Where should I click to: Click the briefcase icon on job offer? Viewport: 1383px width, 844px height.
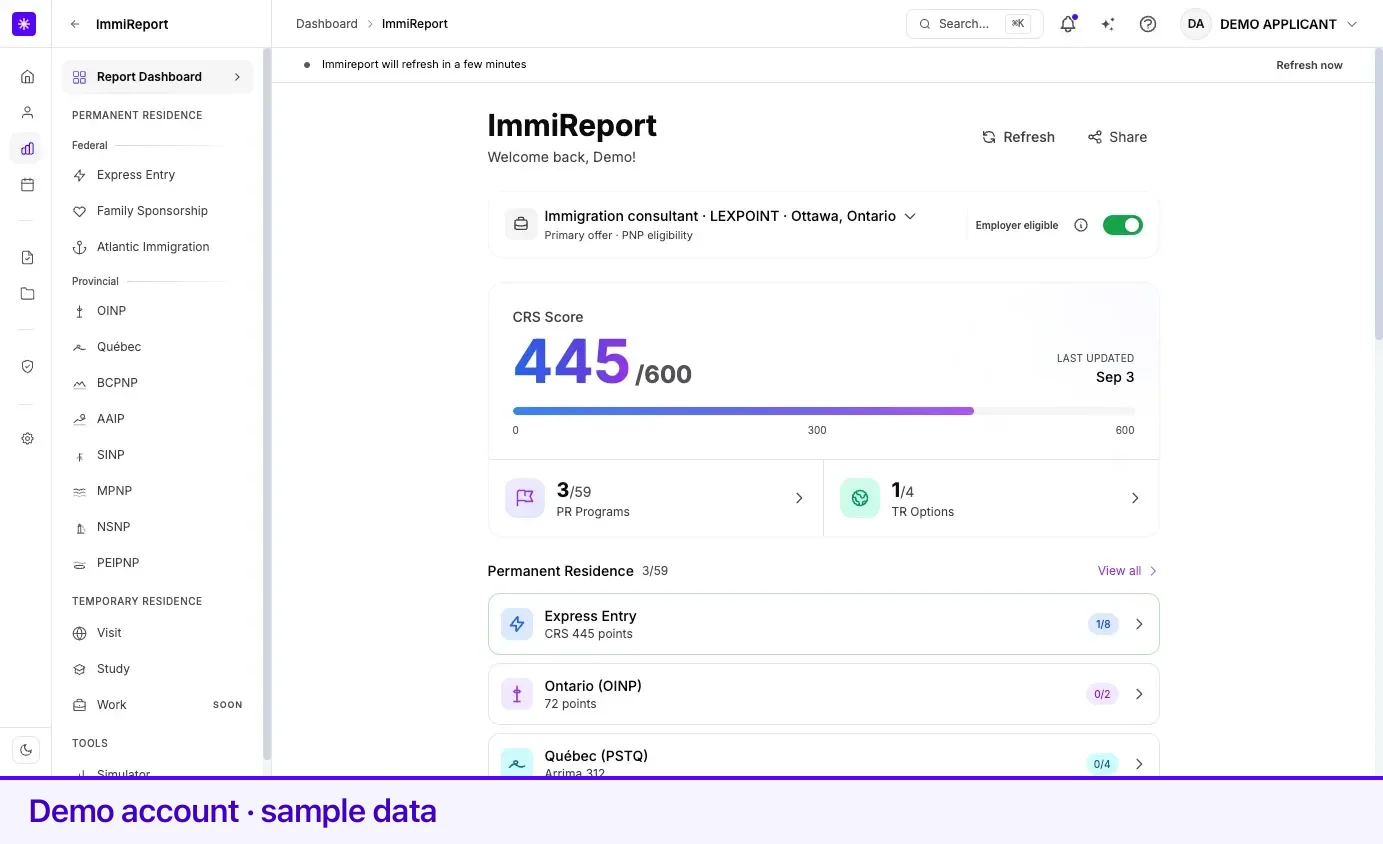521,225
